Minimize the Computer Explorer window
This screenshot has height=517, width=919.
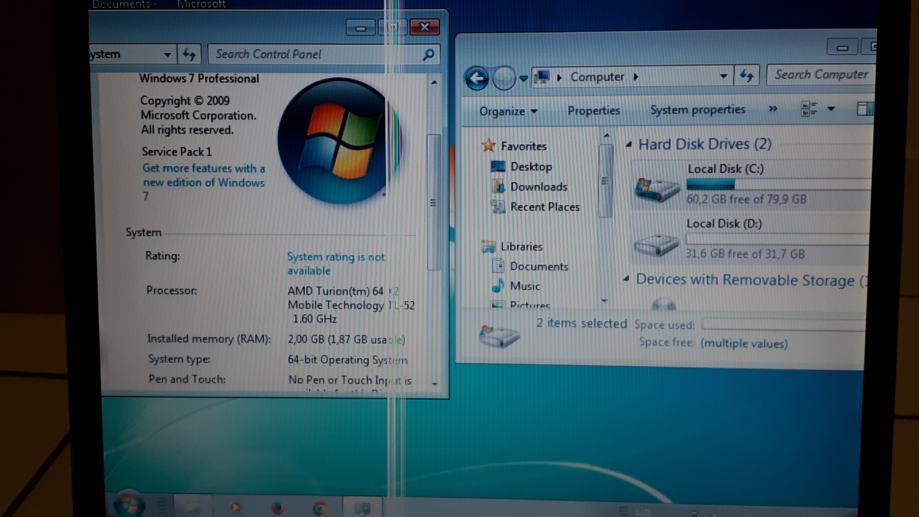pyautogui.click(x=842, y=47)
